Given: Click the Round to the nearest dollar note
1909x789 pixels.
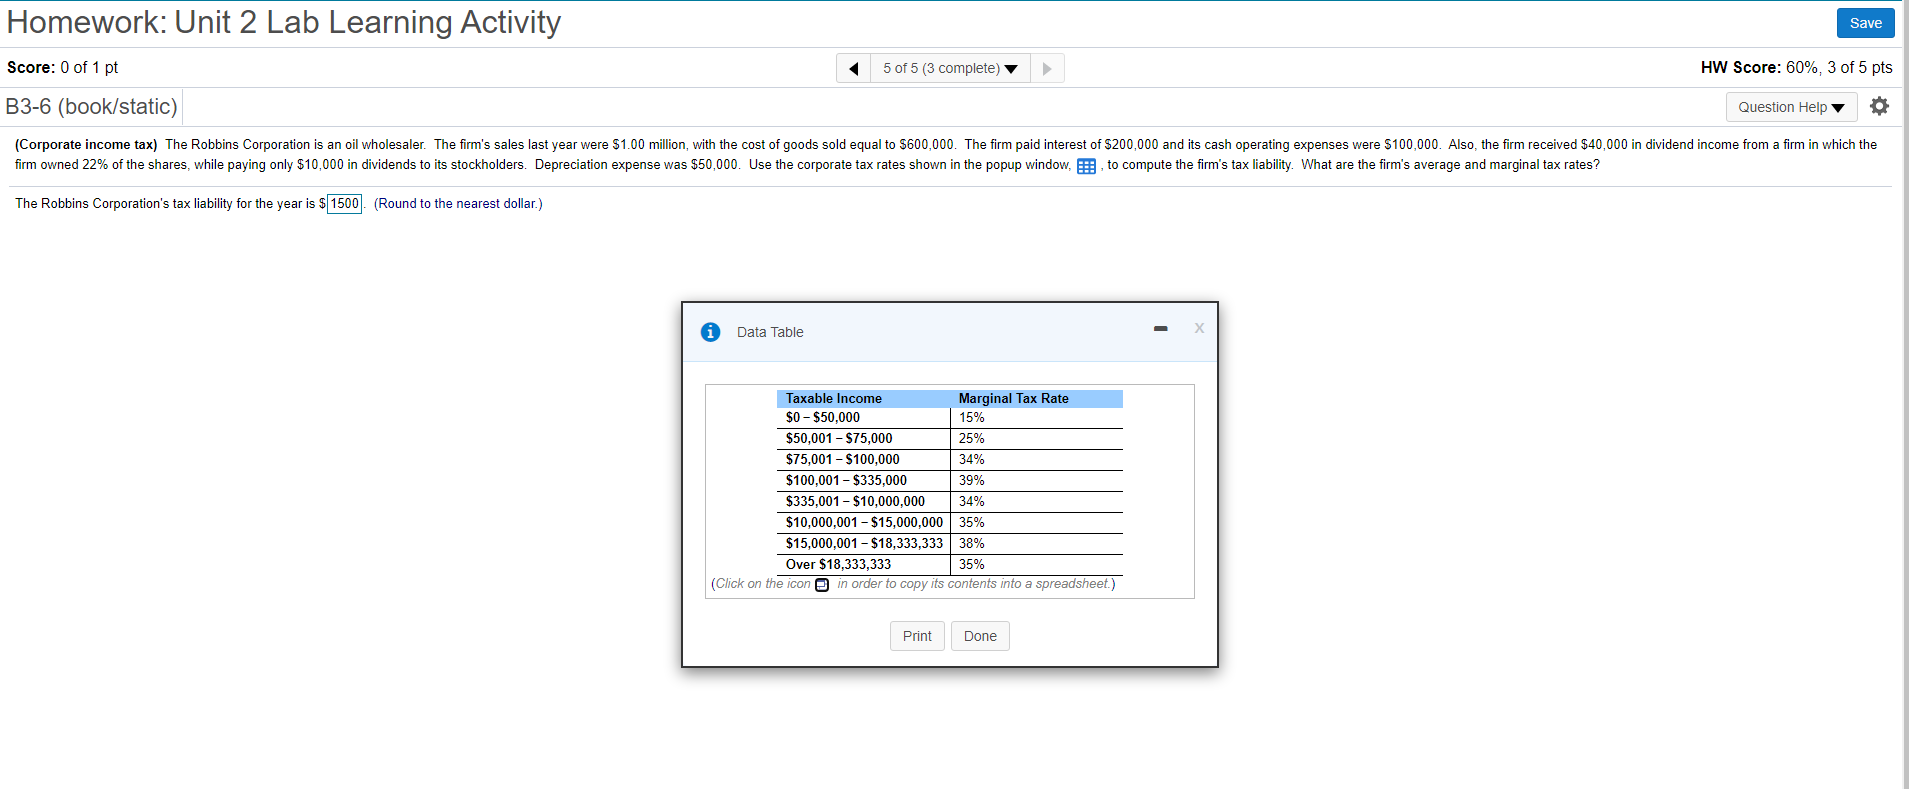Looking at the screenshot, I should coord(458,204).
